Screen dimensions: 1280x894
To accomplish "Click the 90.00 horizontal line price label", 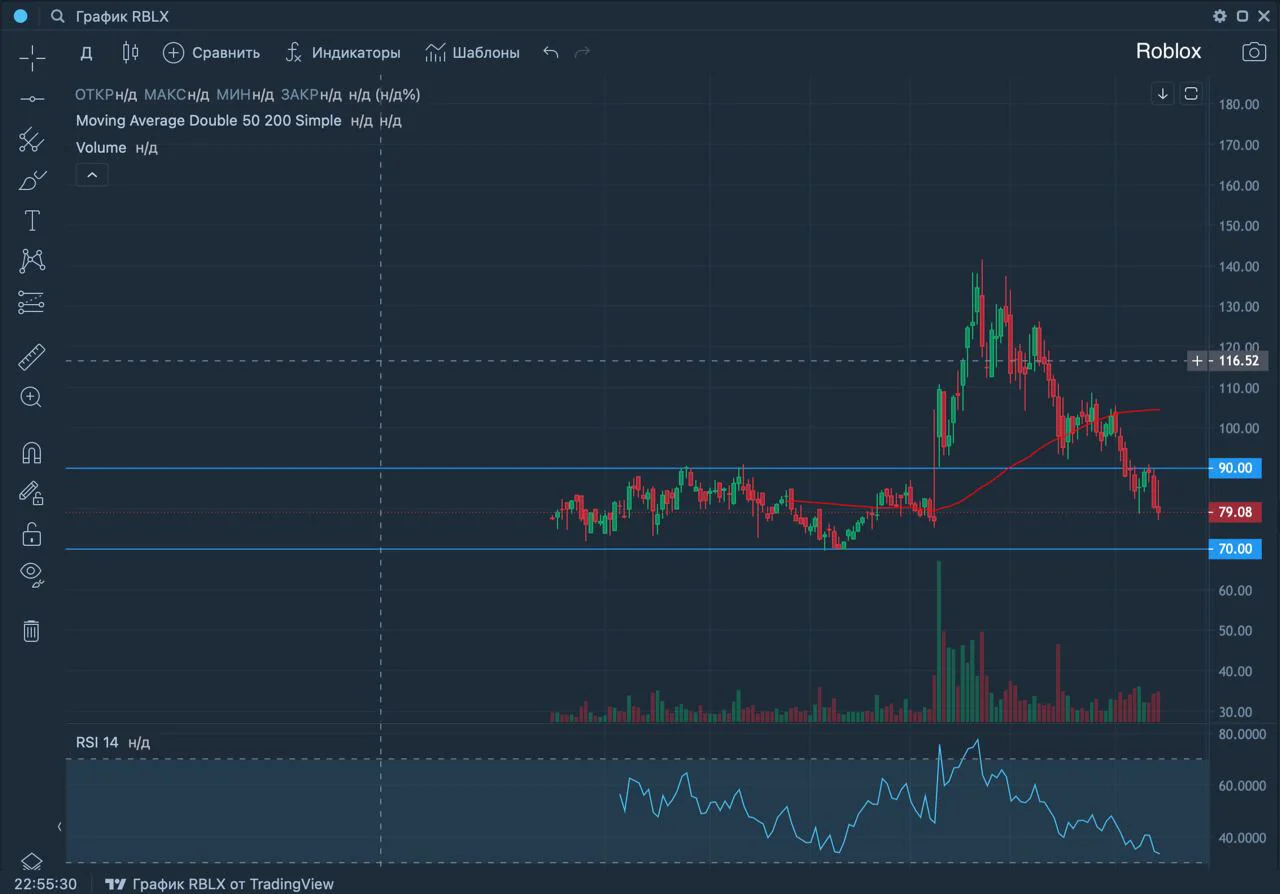I will (x=1235, y=468).
